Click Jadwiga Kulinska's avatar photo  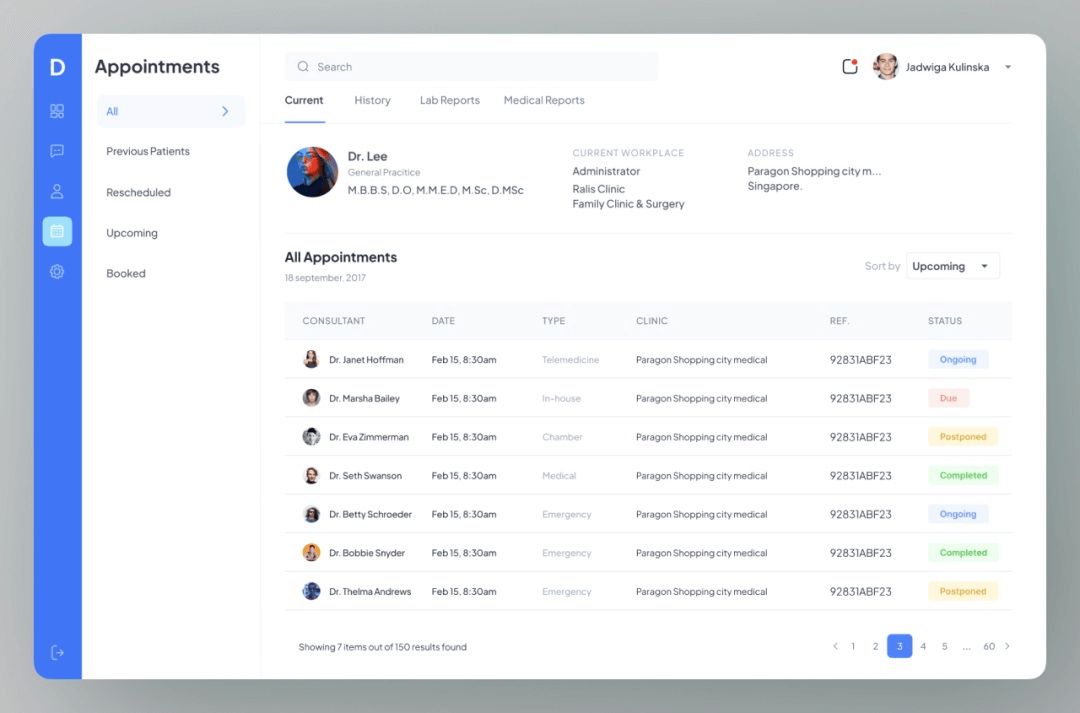coord(886,67)
